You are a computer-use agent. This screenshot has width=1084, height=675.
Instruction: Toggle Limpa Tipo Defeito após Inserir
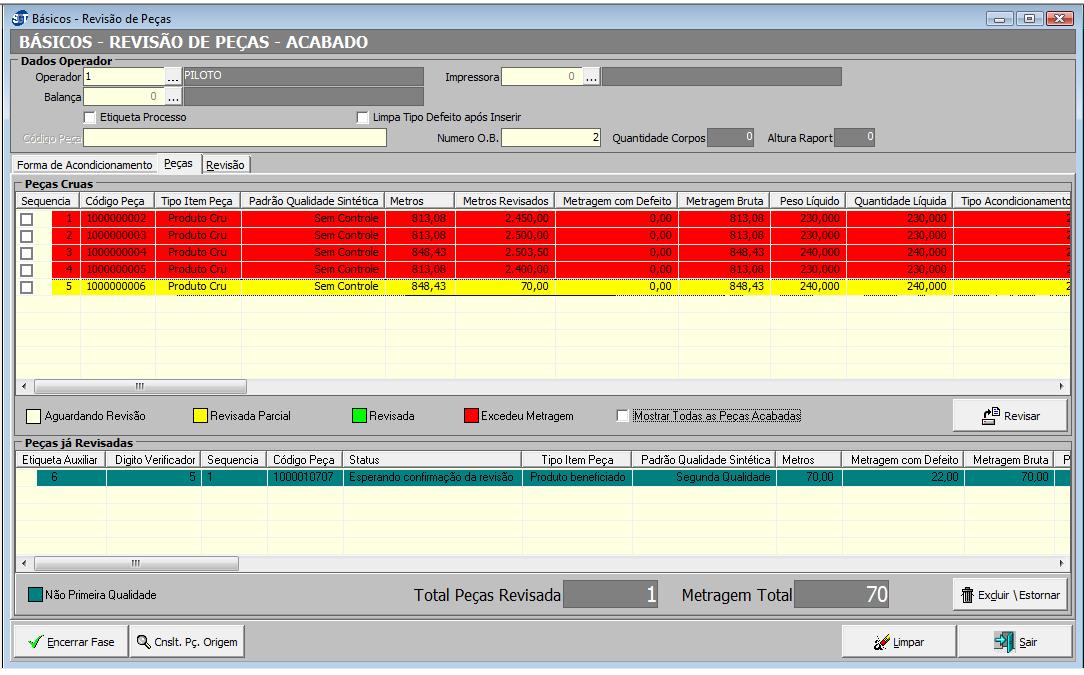coord(363,117)
